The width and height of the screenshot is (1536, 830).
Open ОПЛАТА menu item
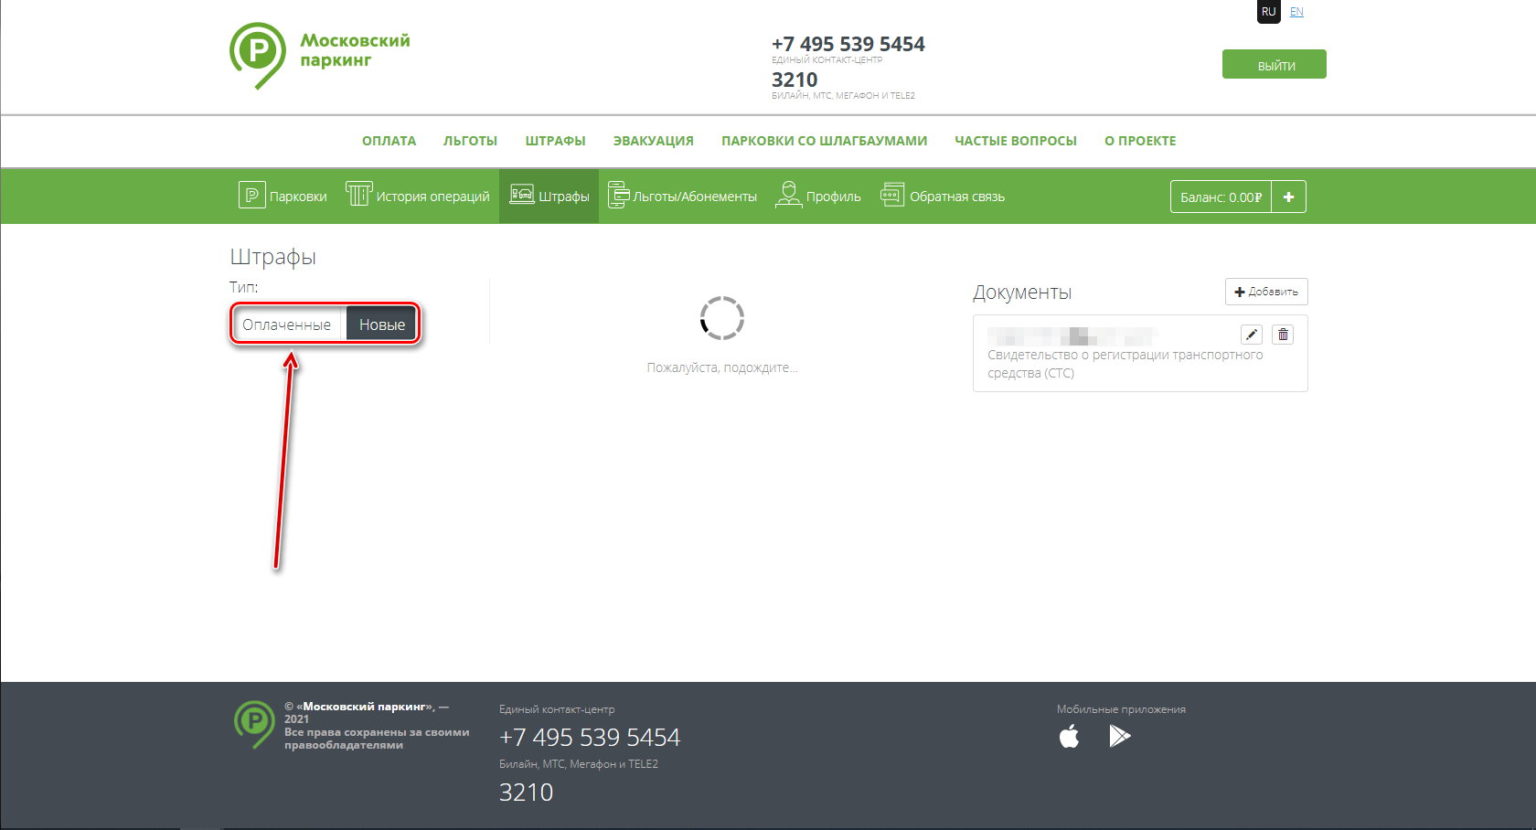389,141
